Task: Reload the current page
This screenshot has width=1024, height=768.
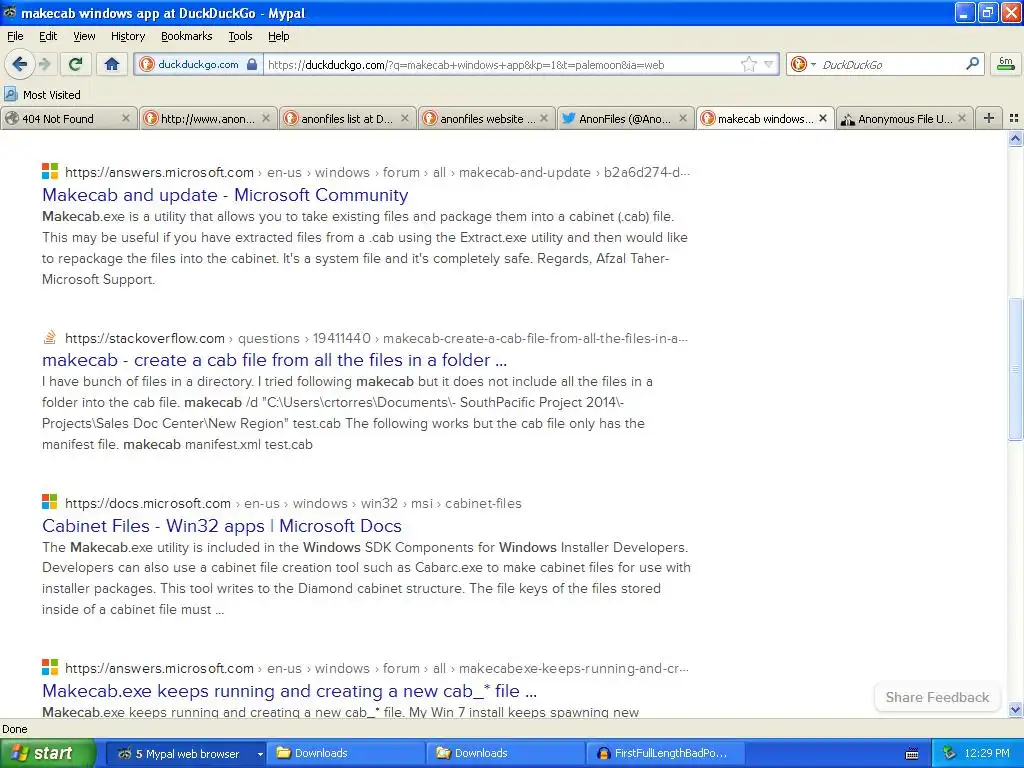Action: (76, 64)
